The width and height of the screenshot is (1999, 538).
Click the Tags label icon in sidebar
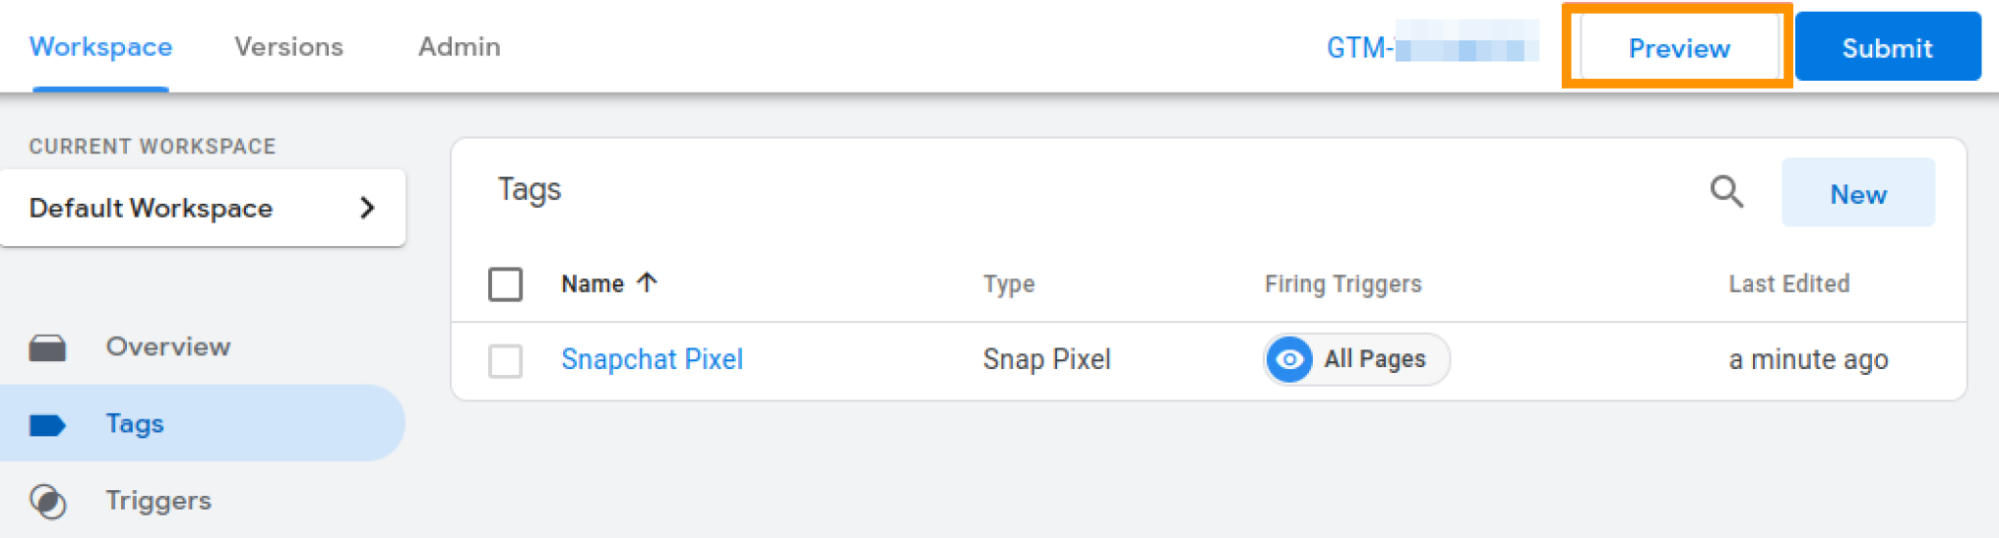point(47,425)
